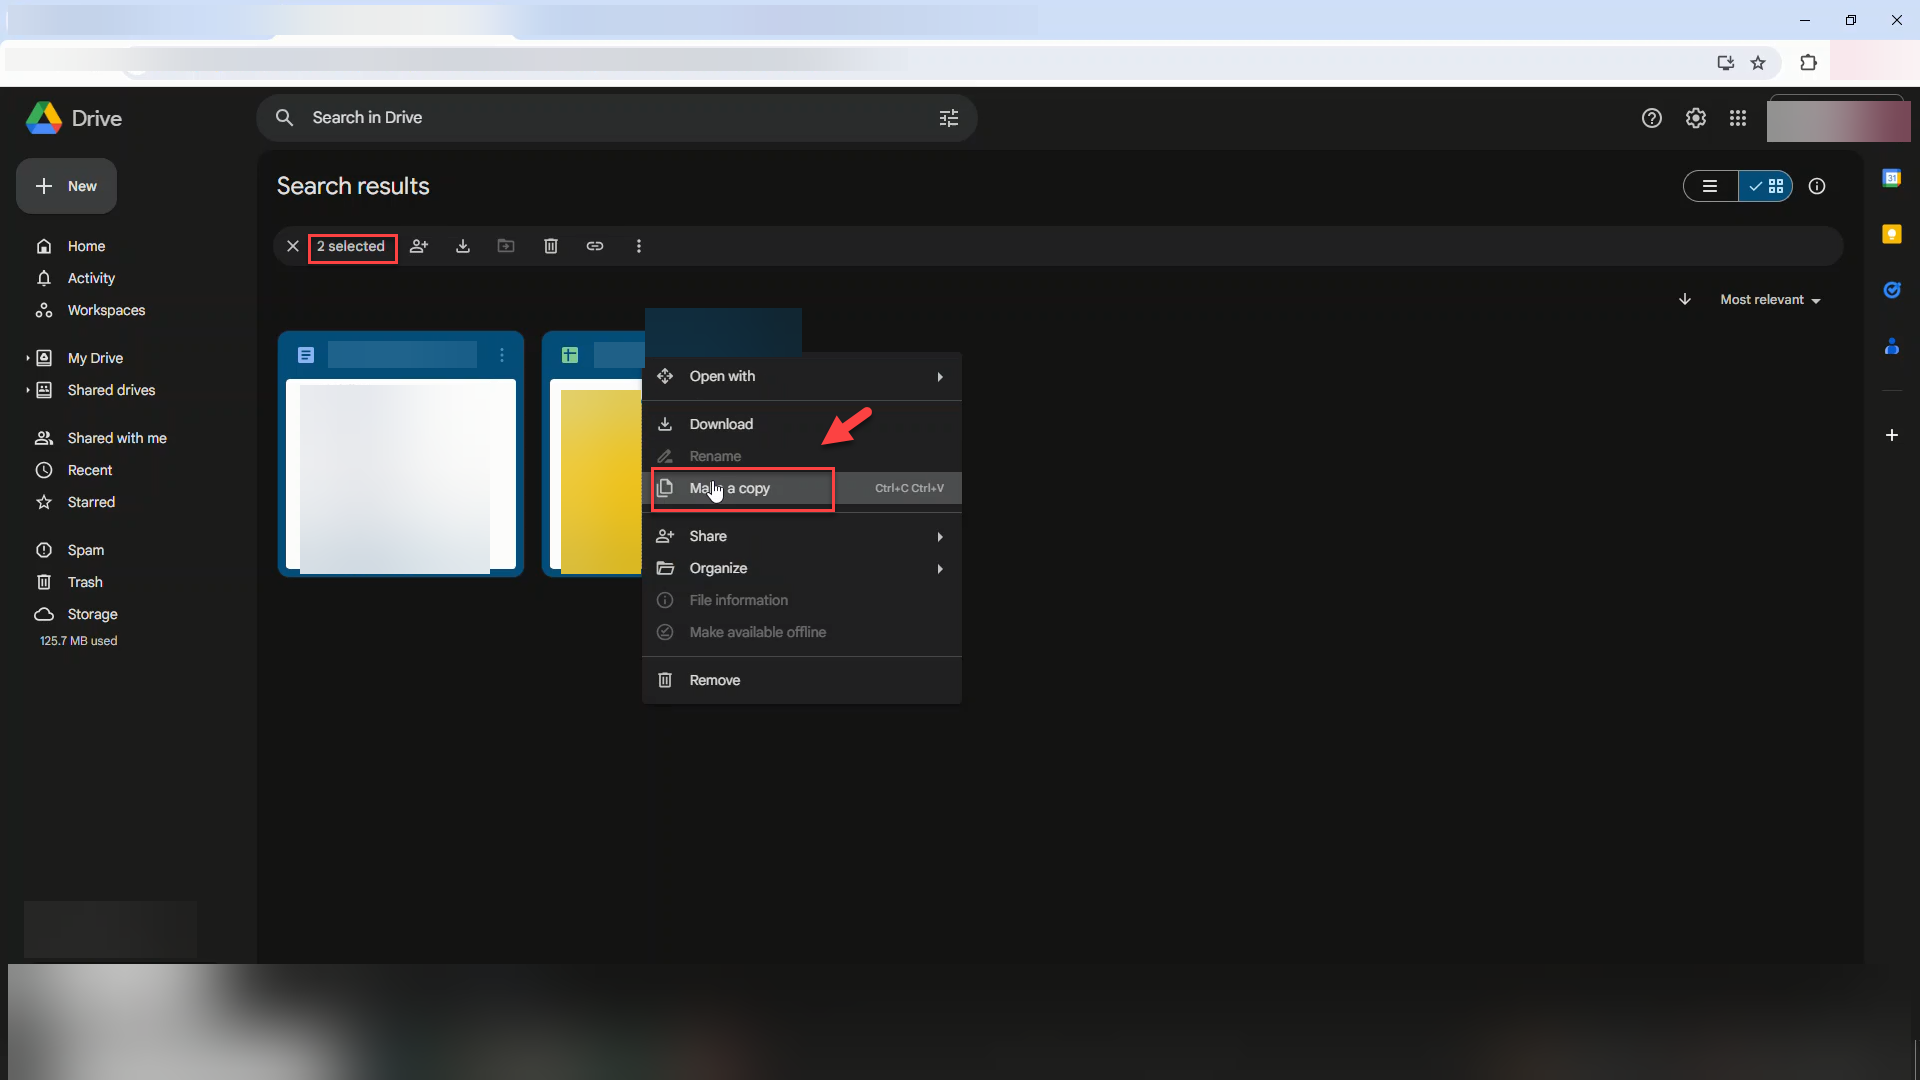The image size is (1920, 1080).
Task: Open the Google apps grid launcher
Action: [x=1738, y=118]
